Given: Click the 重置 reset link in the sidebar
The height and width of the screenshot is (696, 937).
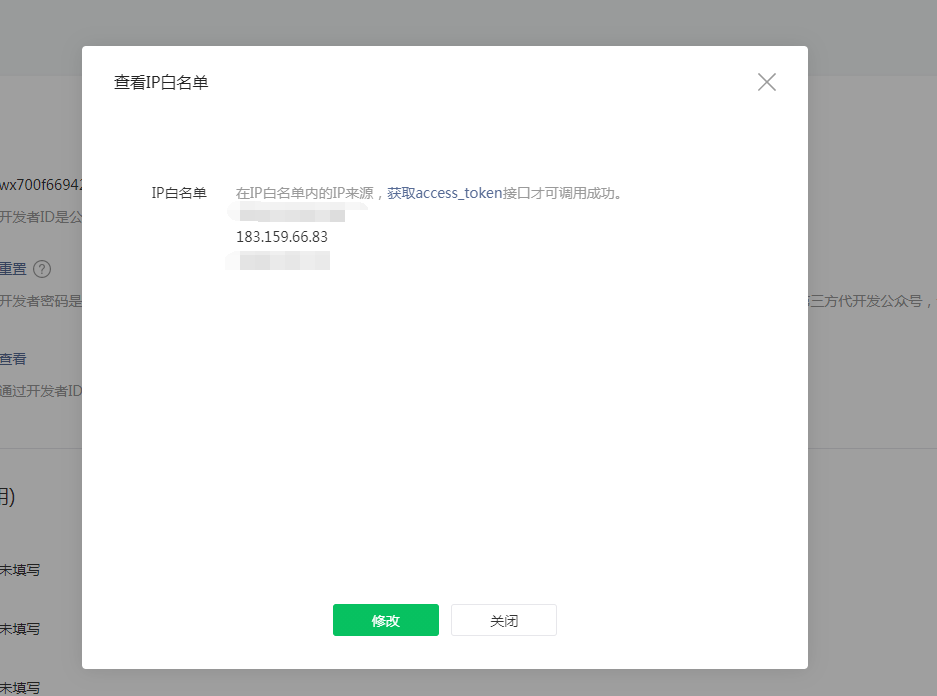Looking at the screenshot, I should click(12, 268).
